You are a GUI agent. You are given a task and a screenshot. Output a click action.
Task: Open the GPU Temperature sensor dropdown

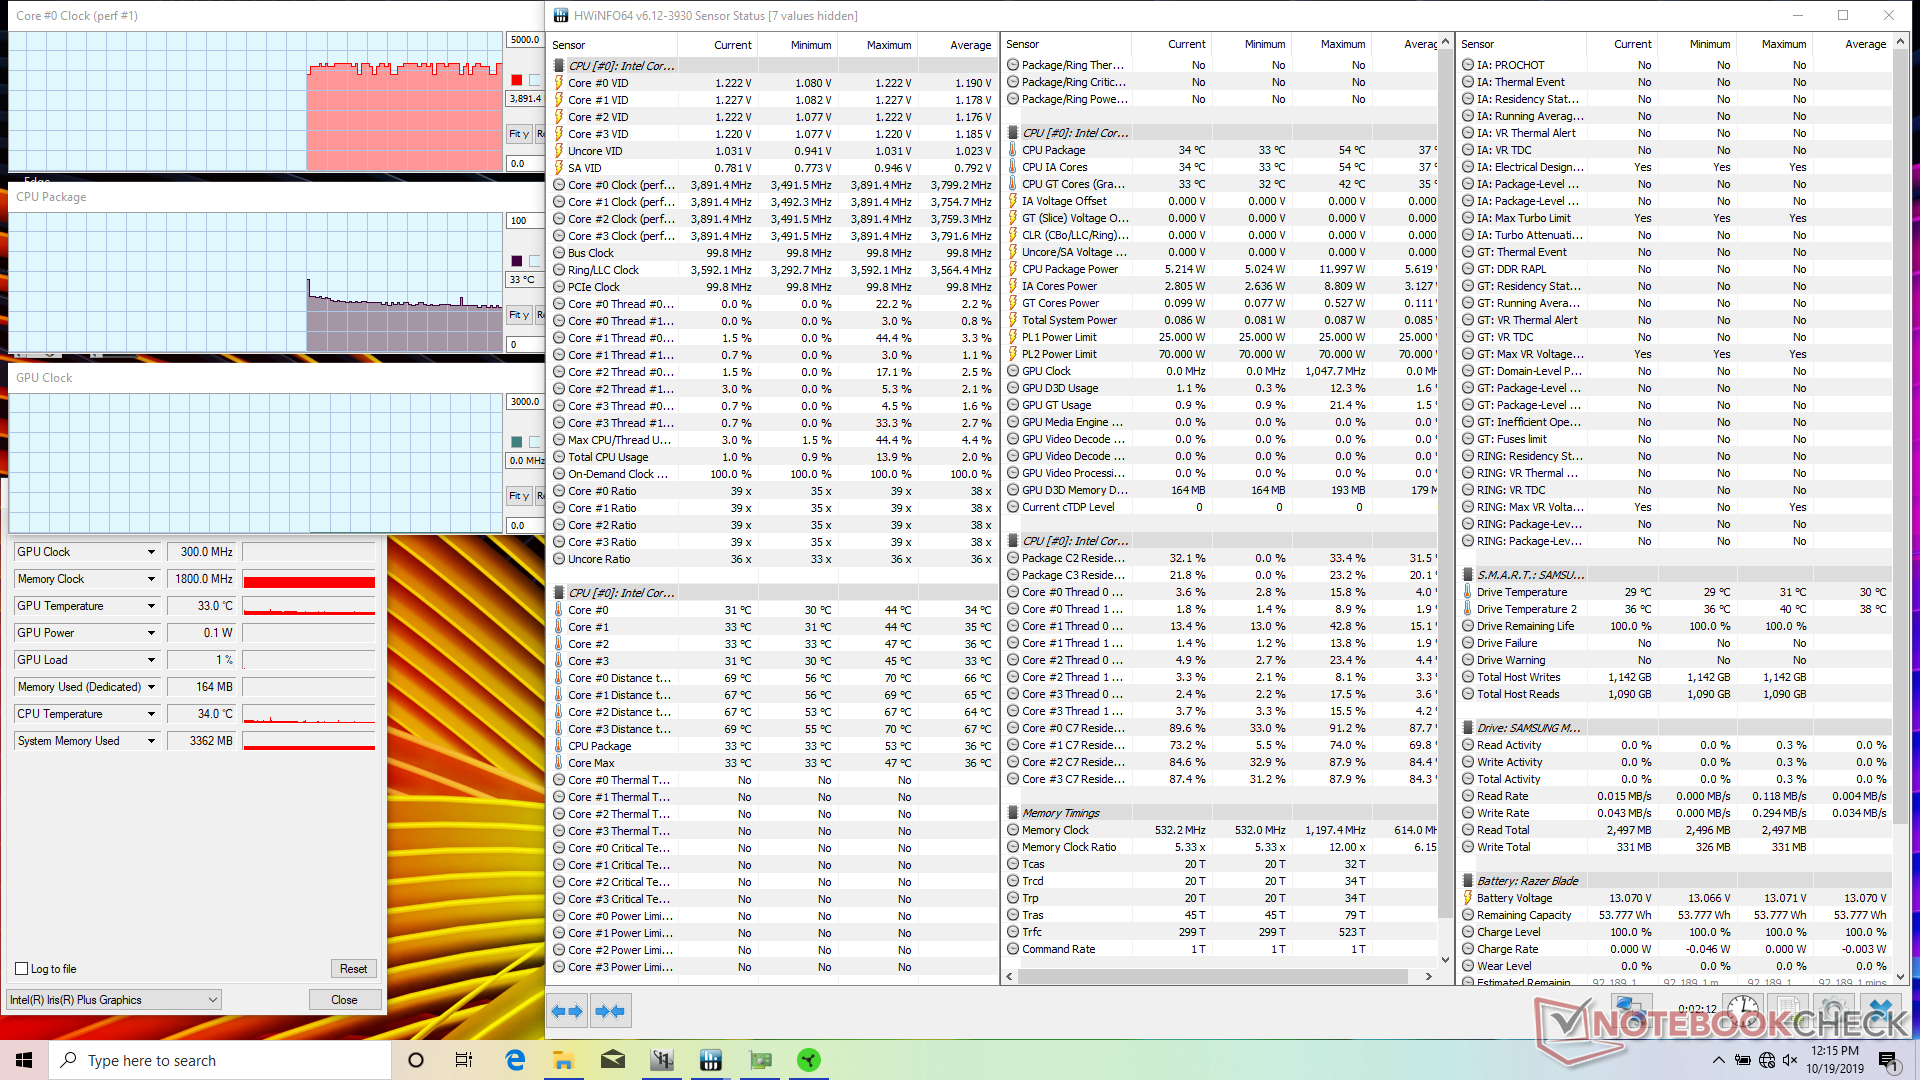click(151, 606)
